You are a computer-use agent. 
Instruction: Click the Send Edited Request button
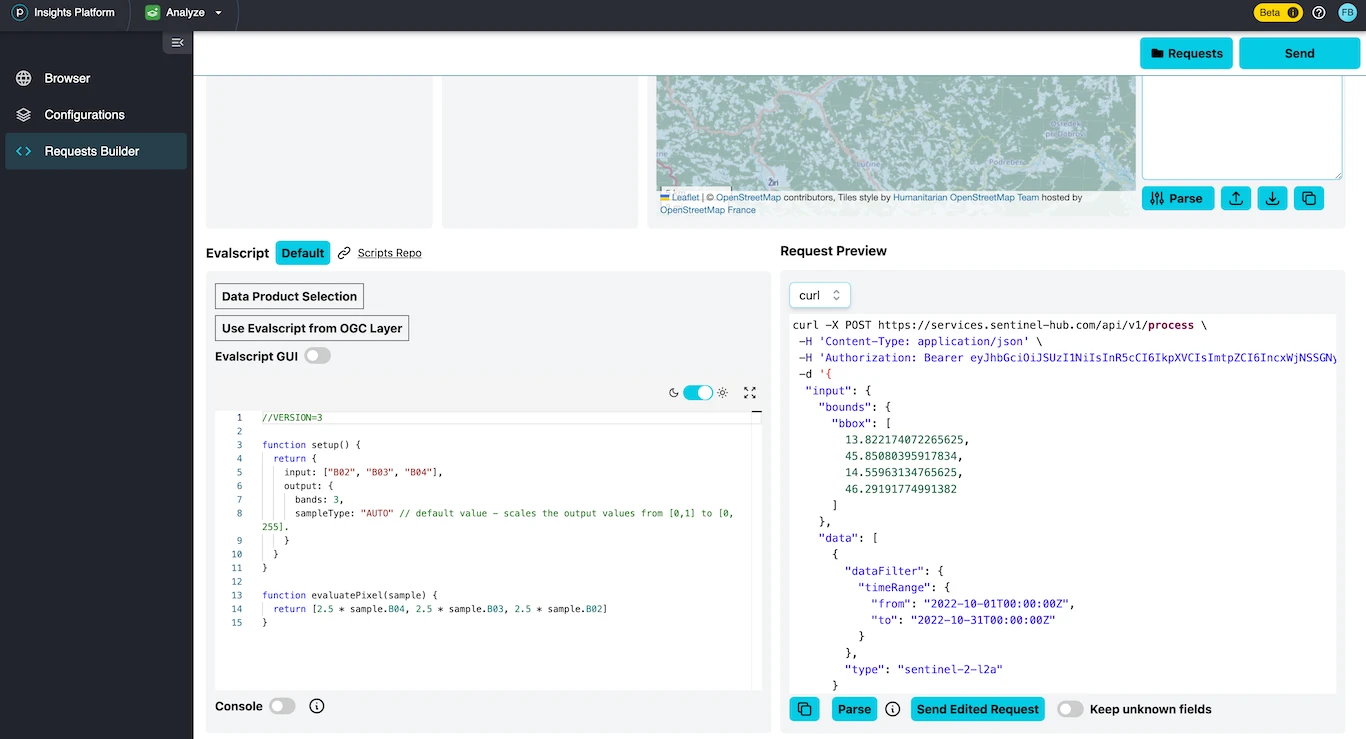pyautogui.click(x=977, y=709)
